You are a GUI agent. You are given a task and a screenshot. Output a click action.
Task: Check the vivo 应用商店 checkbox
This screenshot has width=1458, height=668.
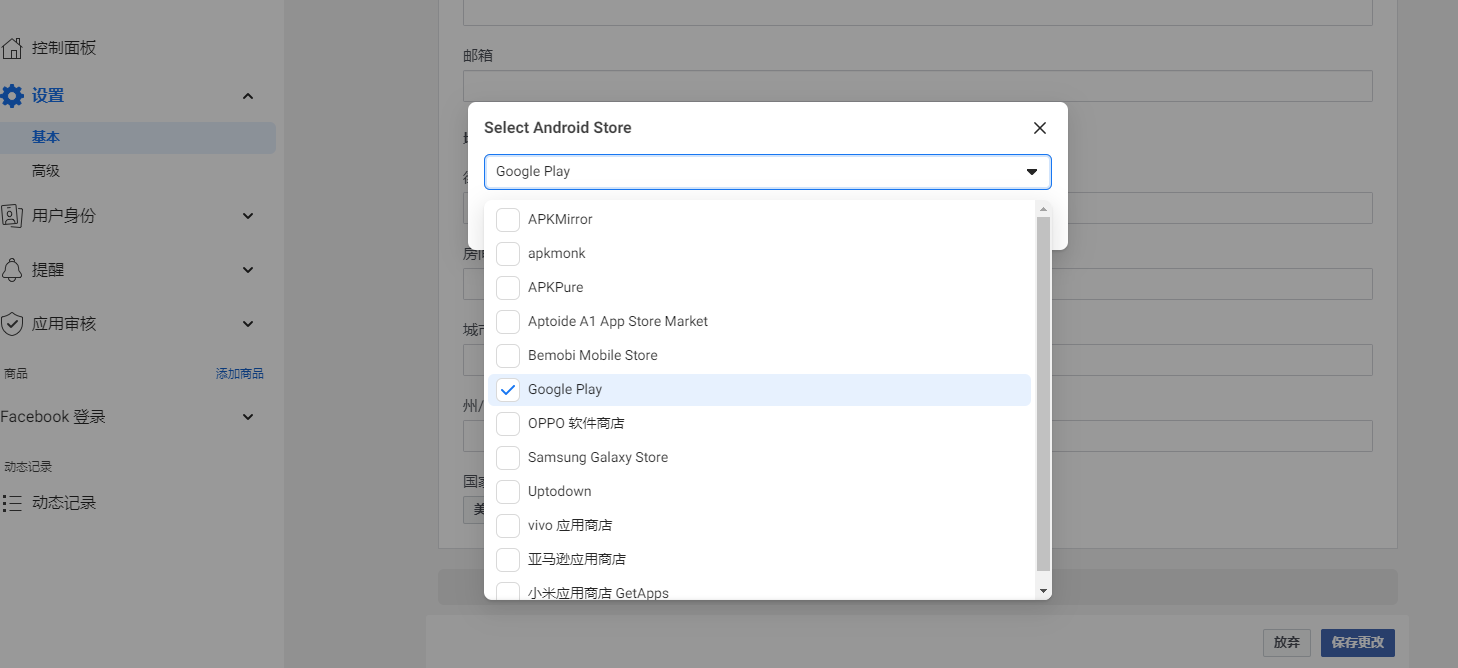(508, 525)
